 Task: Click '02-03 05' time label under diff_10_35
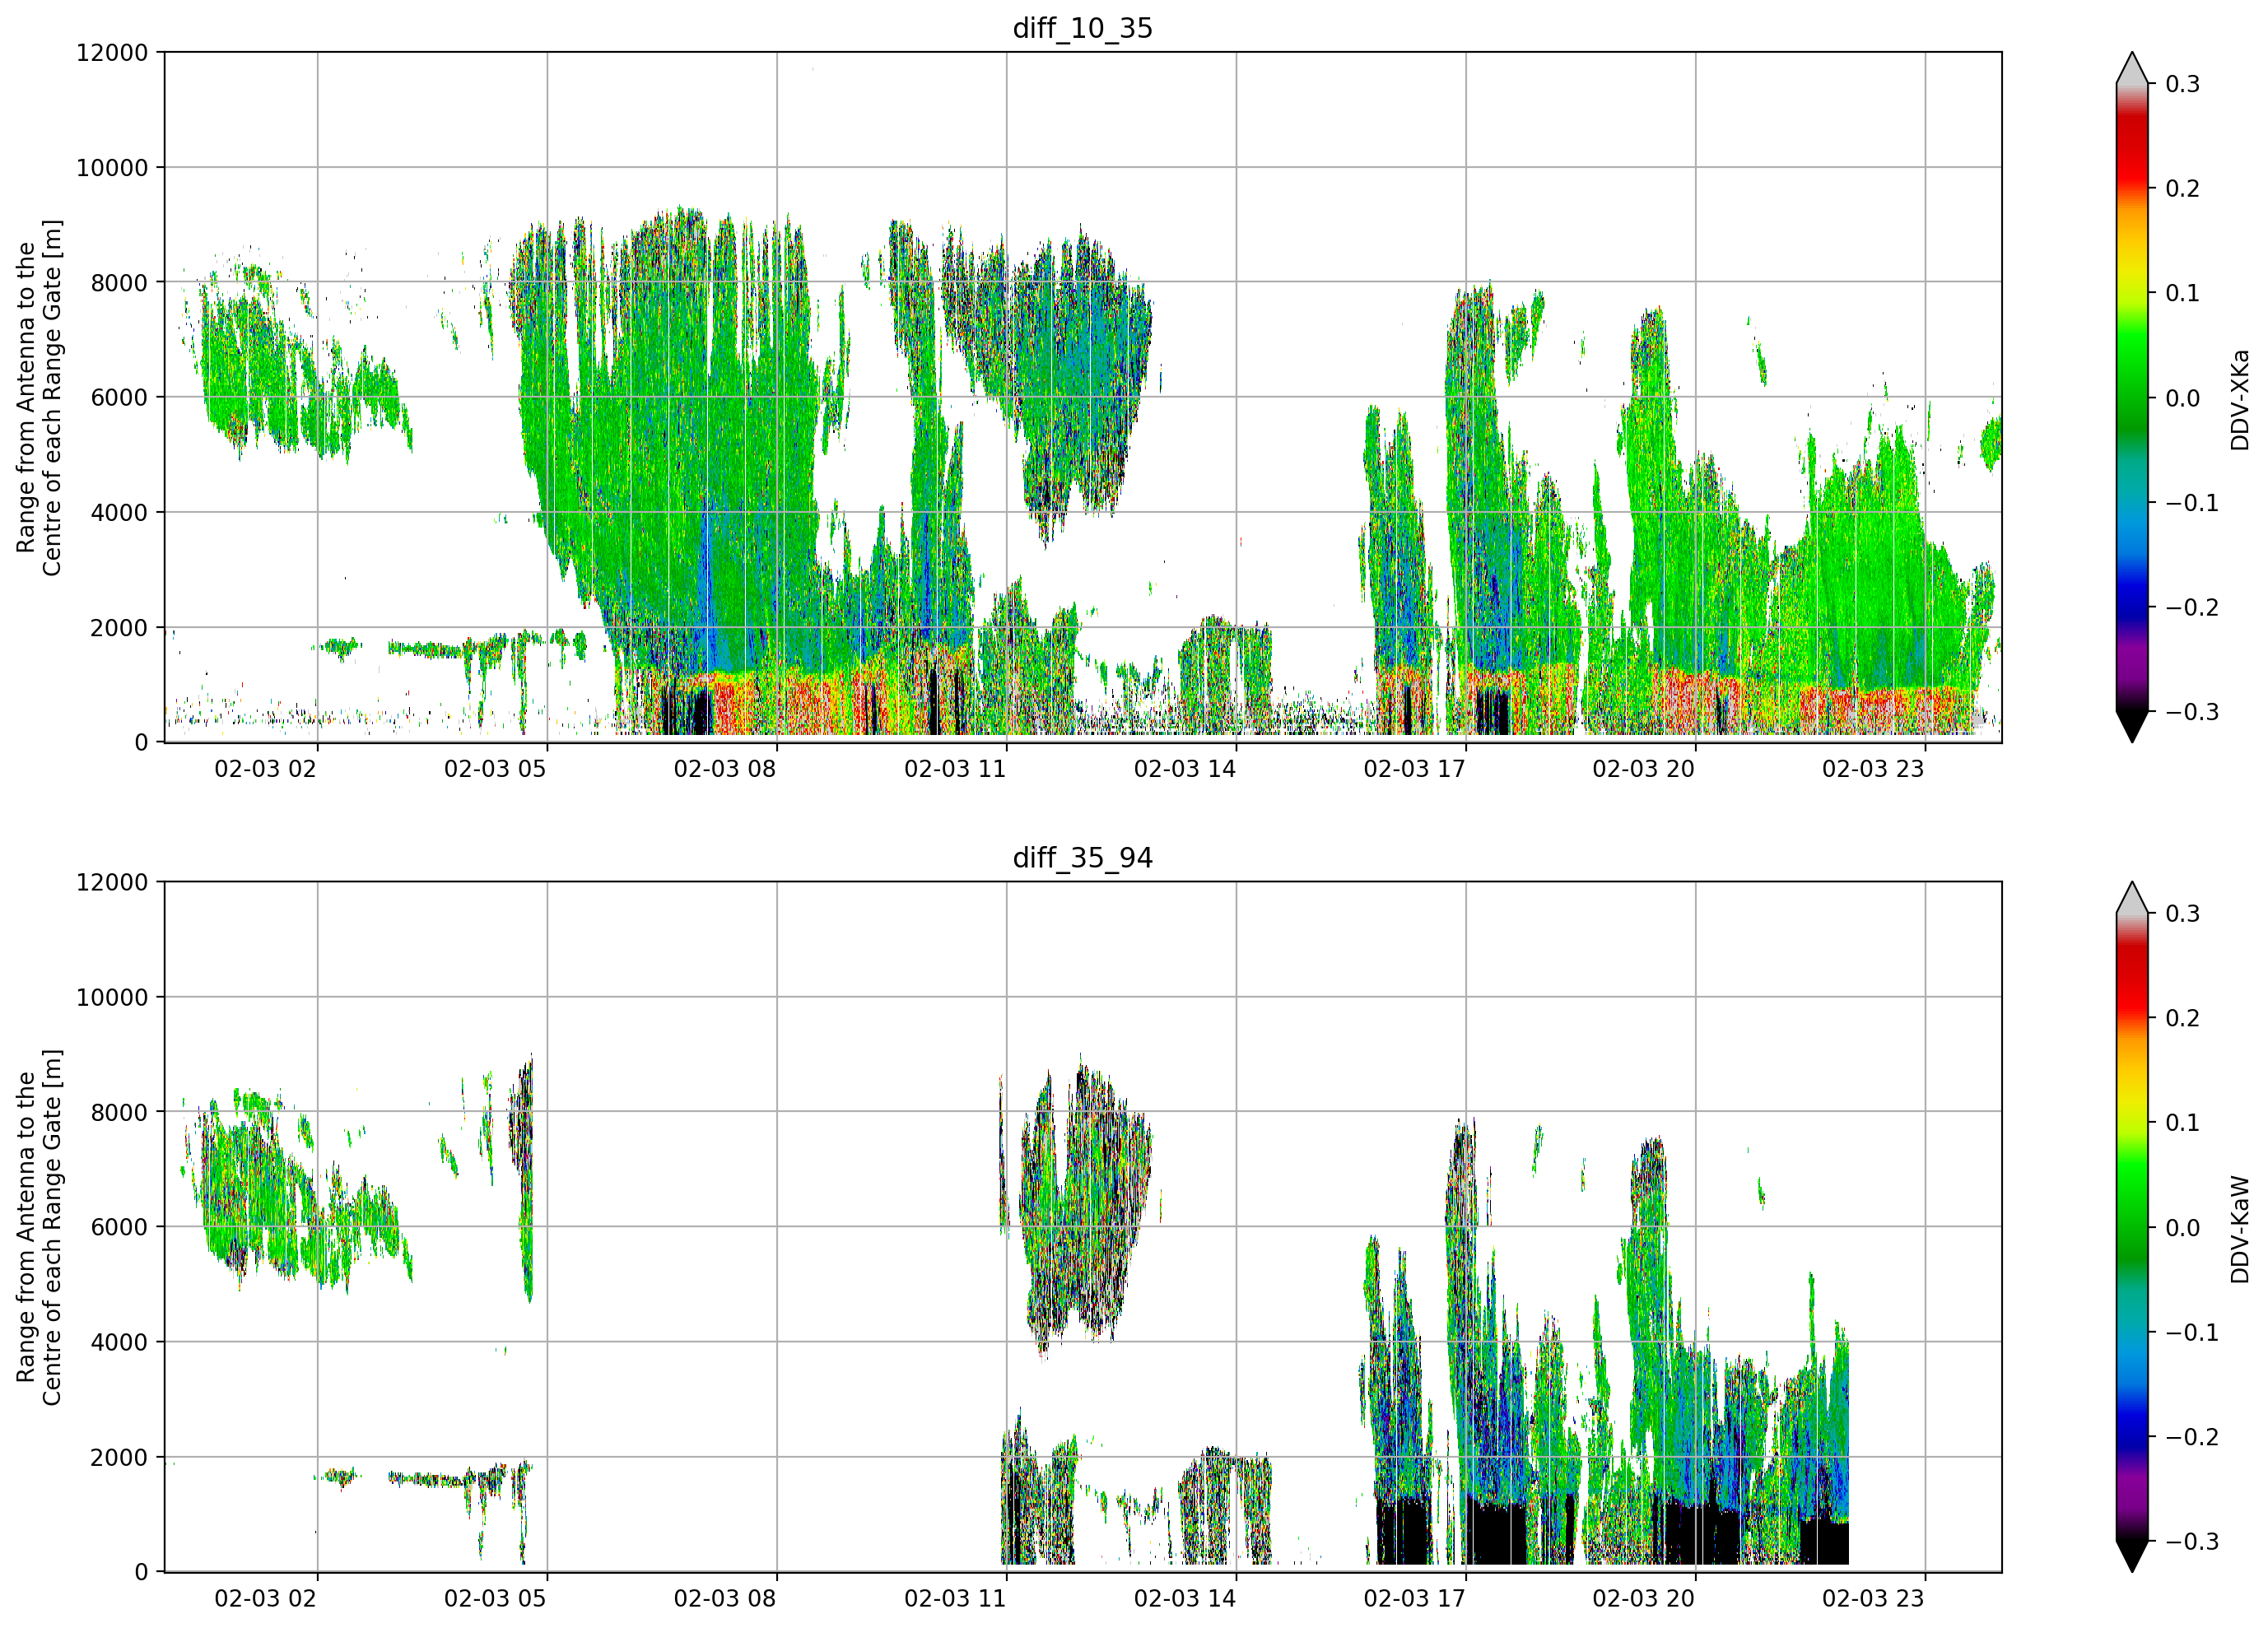[495, 769]
